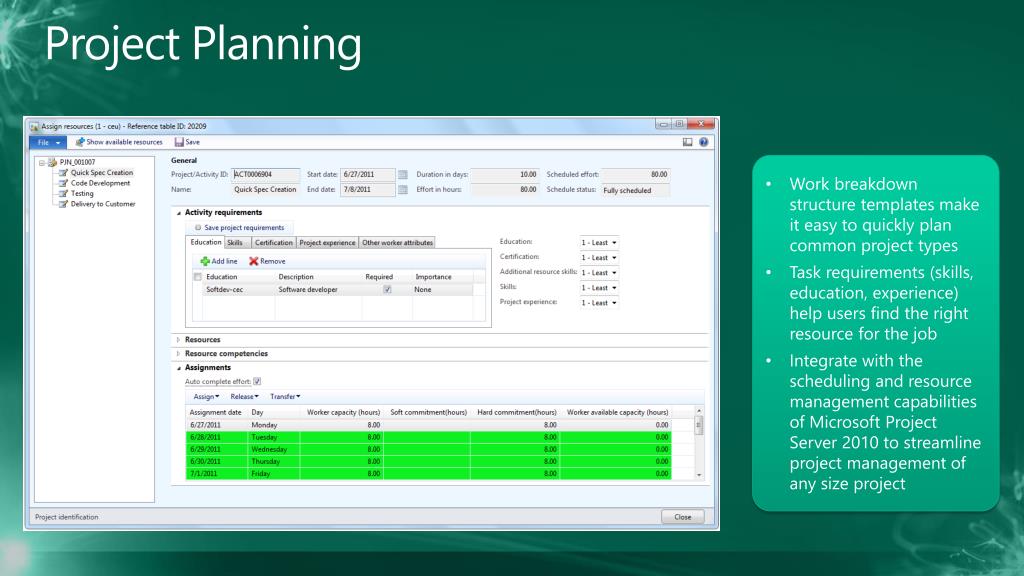The height and width of the screenshot is (576, 1024).
Task: Click the PJN_001007 project folder icon
Action: coord(52,162)
